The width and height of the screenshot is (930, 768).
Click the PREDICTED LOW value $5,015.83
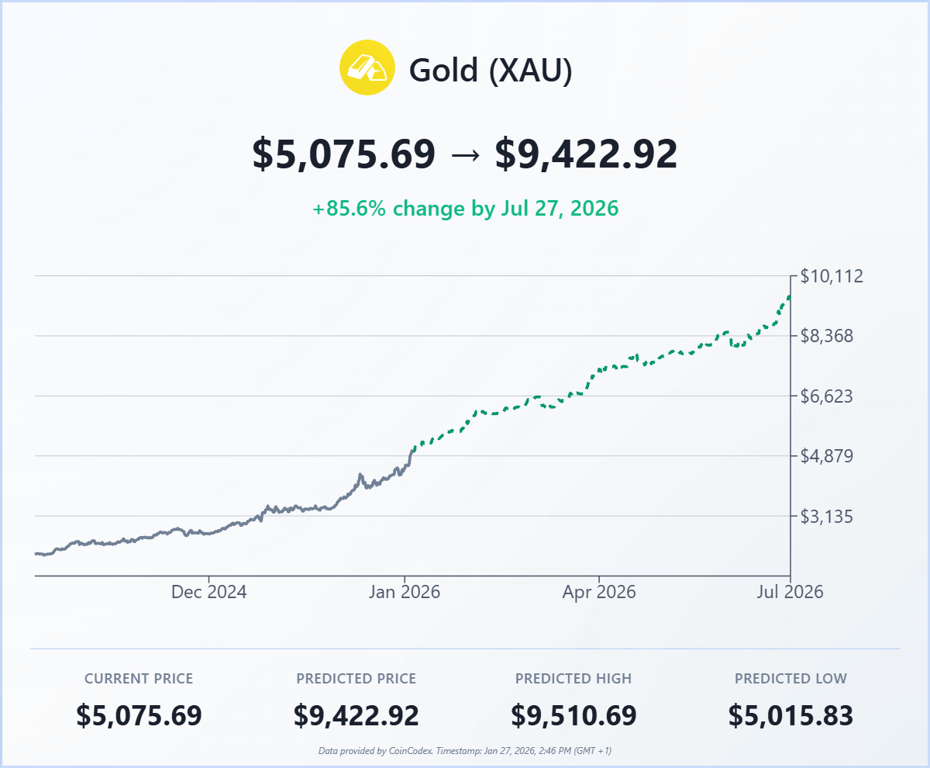[x=790, y=716]
